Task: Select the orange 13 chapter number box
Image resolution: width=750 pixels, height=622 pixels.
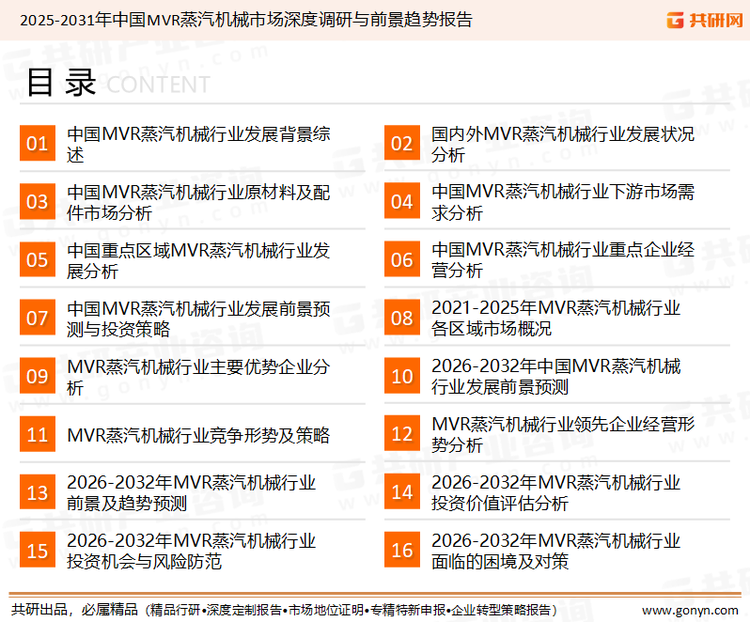Action: (37, 492)
